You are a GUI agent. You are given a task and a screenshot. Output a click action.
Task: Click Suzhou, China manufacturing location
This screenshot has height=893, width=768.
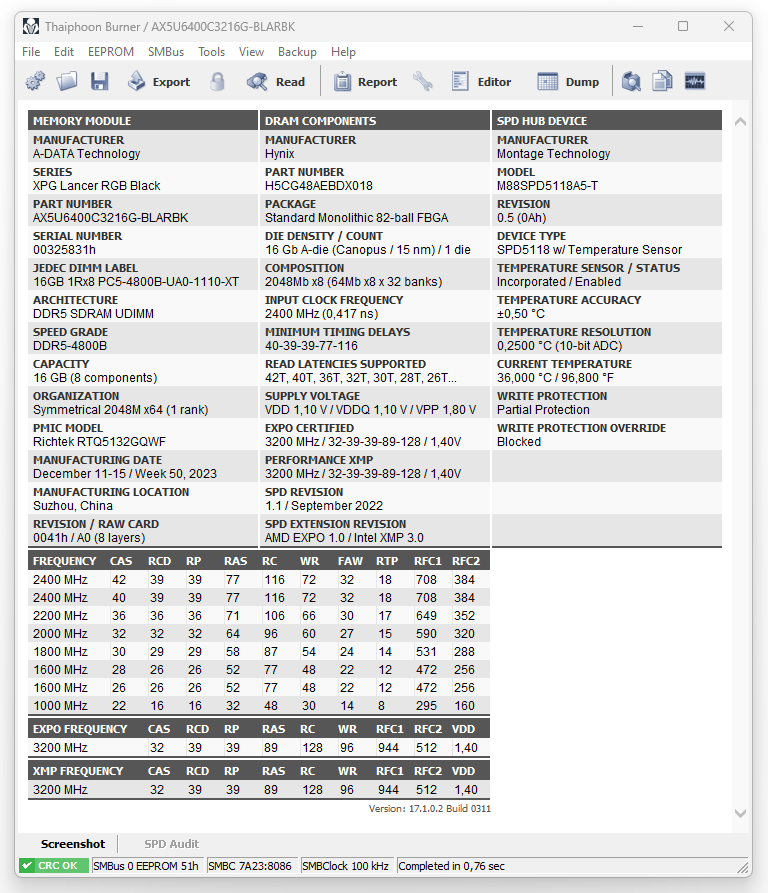[73, 506]
